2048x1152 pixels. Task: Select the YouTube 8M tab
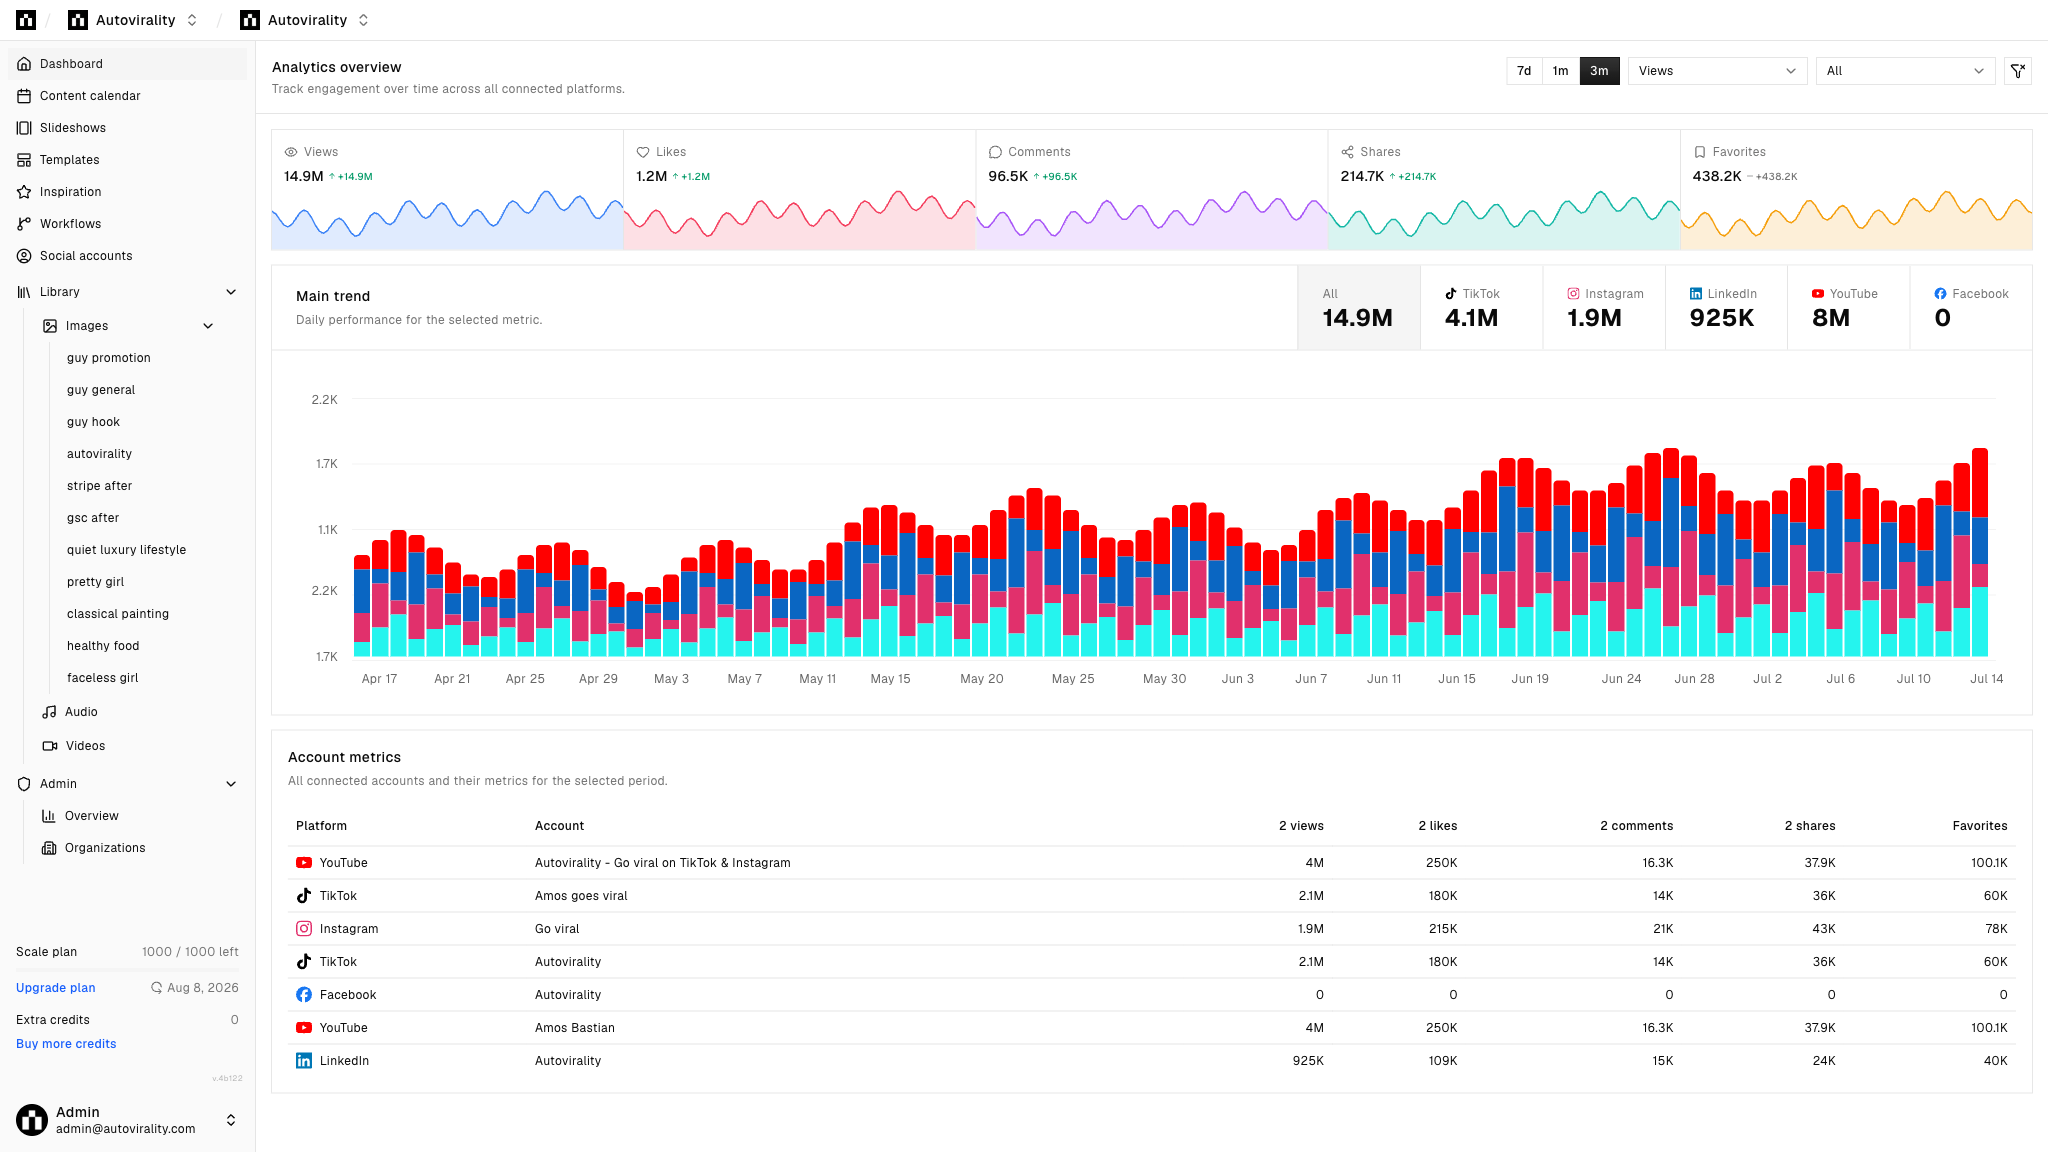click(1848, 308)
